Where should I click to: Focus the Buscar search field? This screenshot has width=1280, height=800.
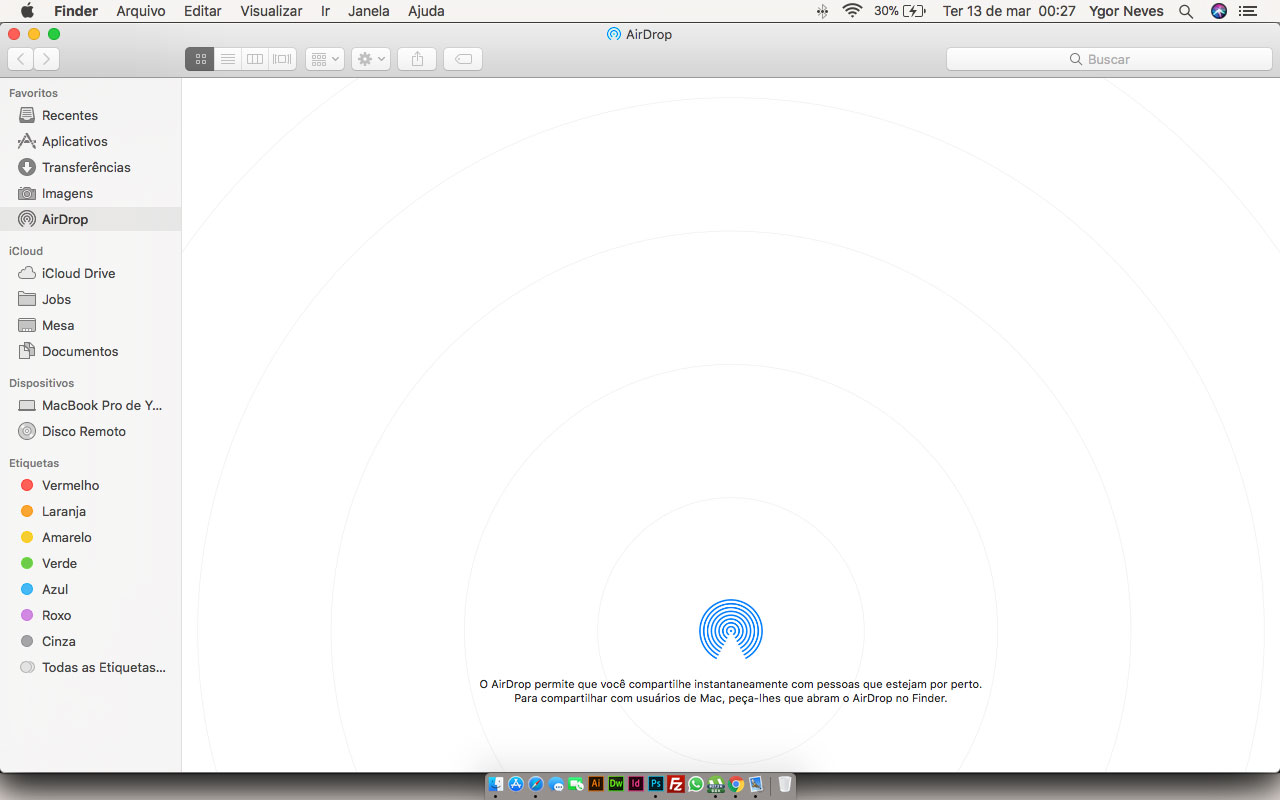coord(1109,59)
